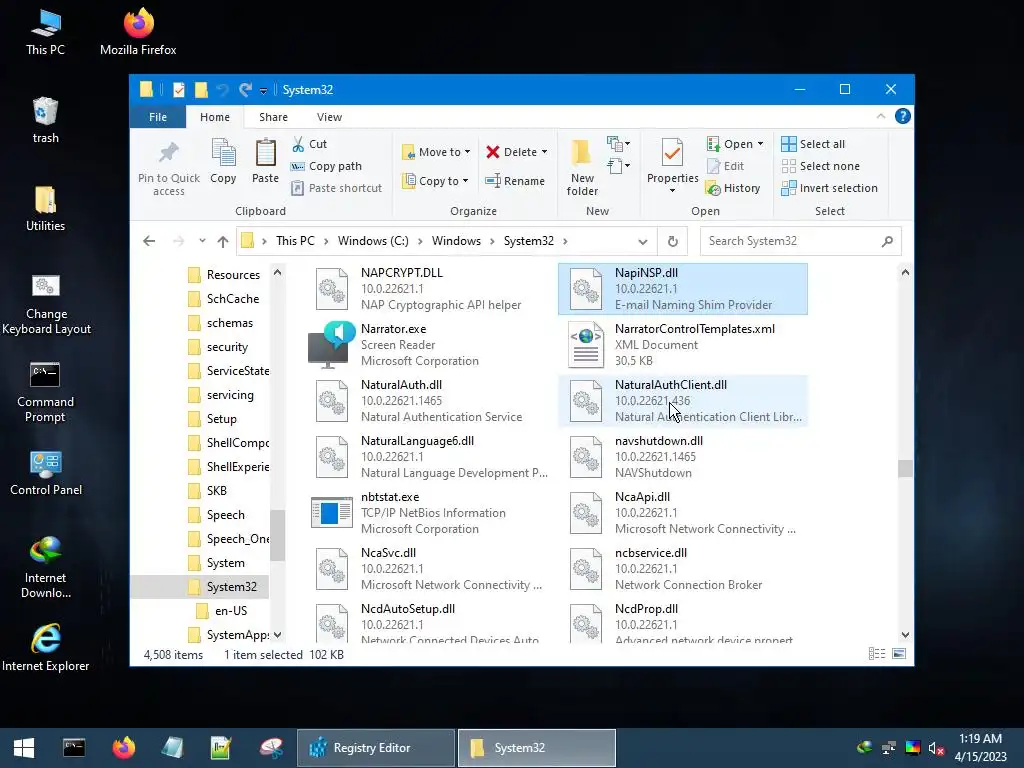Select navshutdown.dll file
This screenshot has height=768, width=1024.
(682, 457)
